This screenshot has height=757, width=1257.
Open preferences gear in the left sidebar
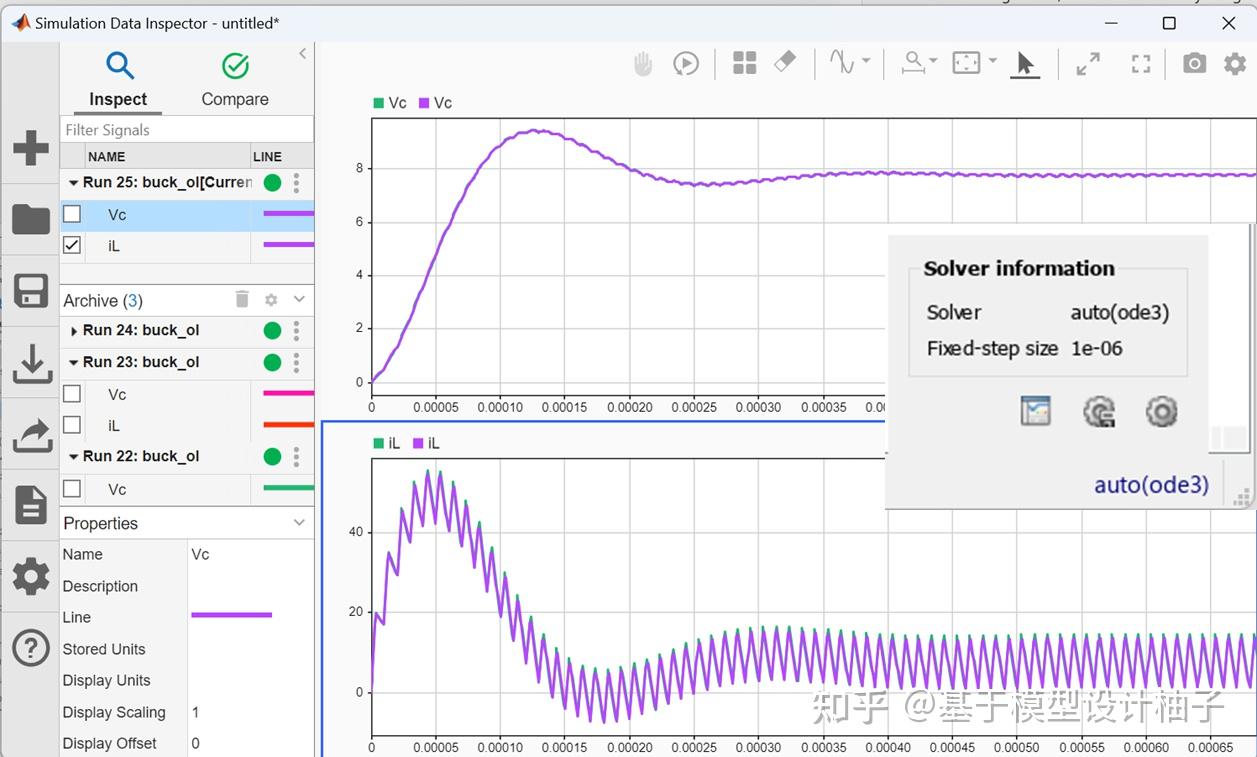point(31,577)
